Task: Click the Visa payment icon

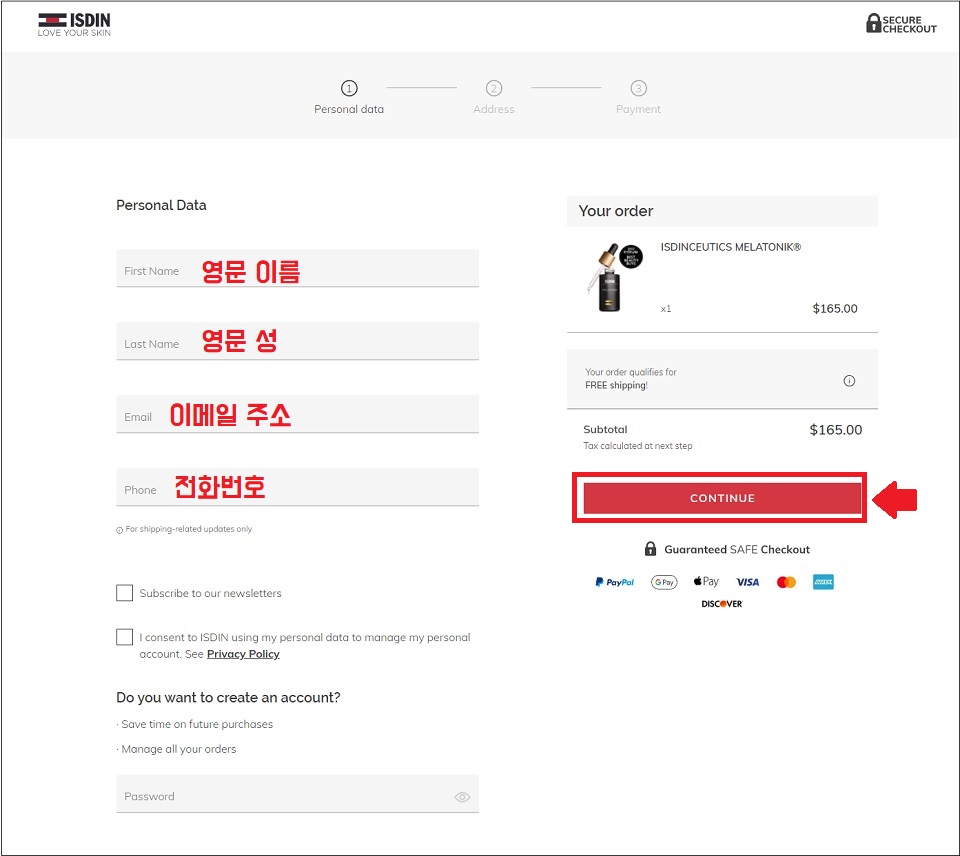Action: (x=748, y=582)
